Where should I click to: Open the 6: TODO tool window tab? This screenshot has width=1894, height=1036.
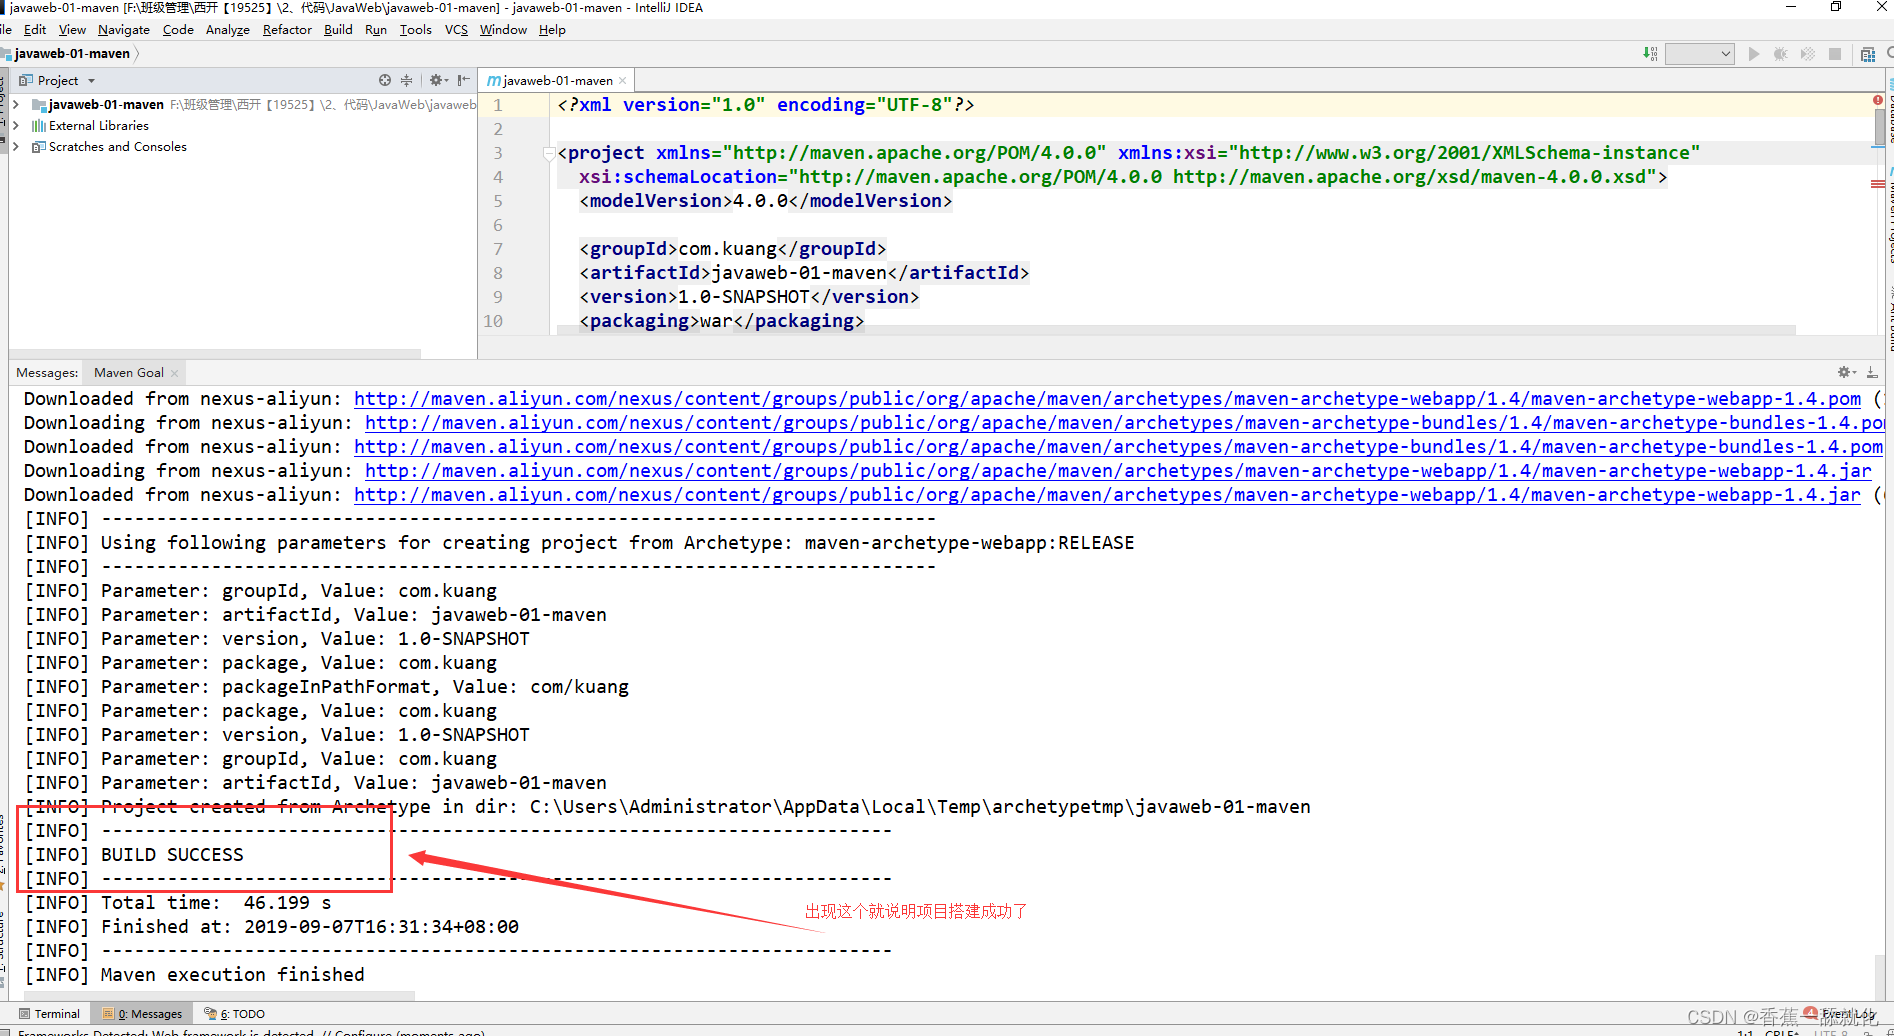point(235,1013)
